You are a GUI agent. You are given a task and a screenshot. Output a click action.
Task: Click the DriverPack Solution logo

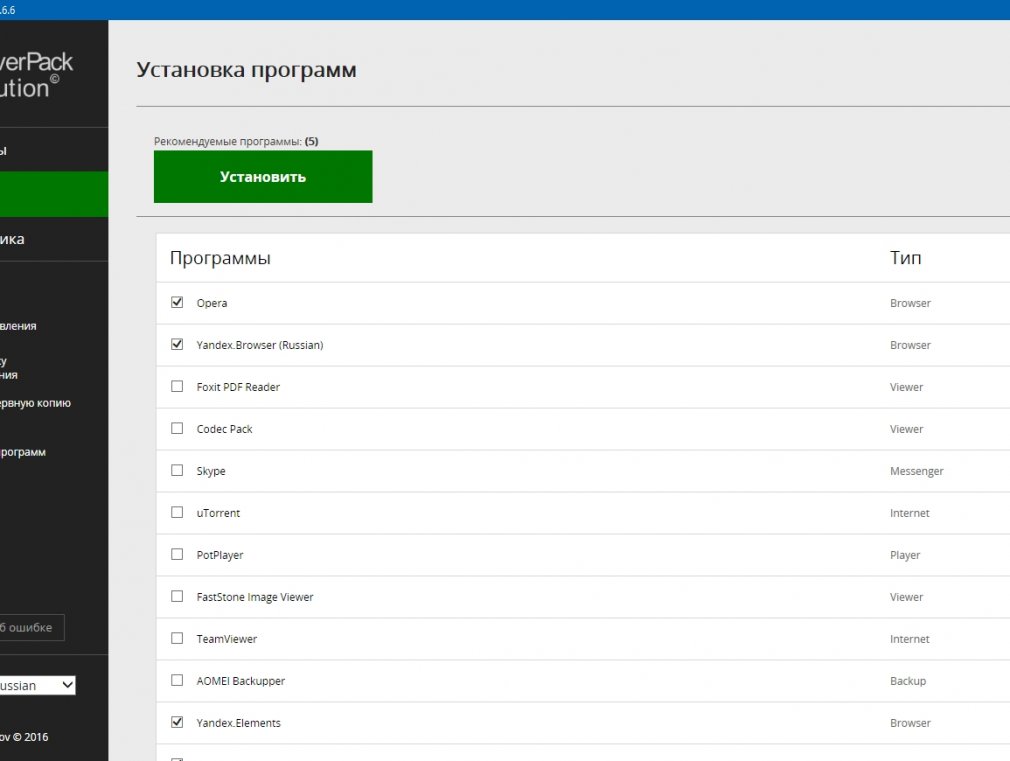coord(37,75)
